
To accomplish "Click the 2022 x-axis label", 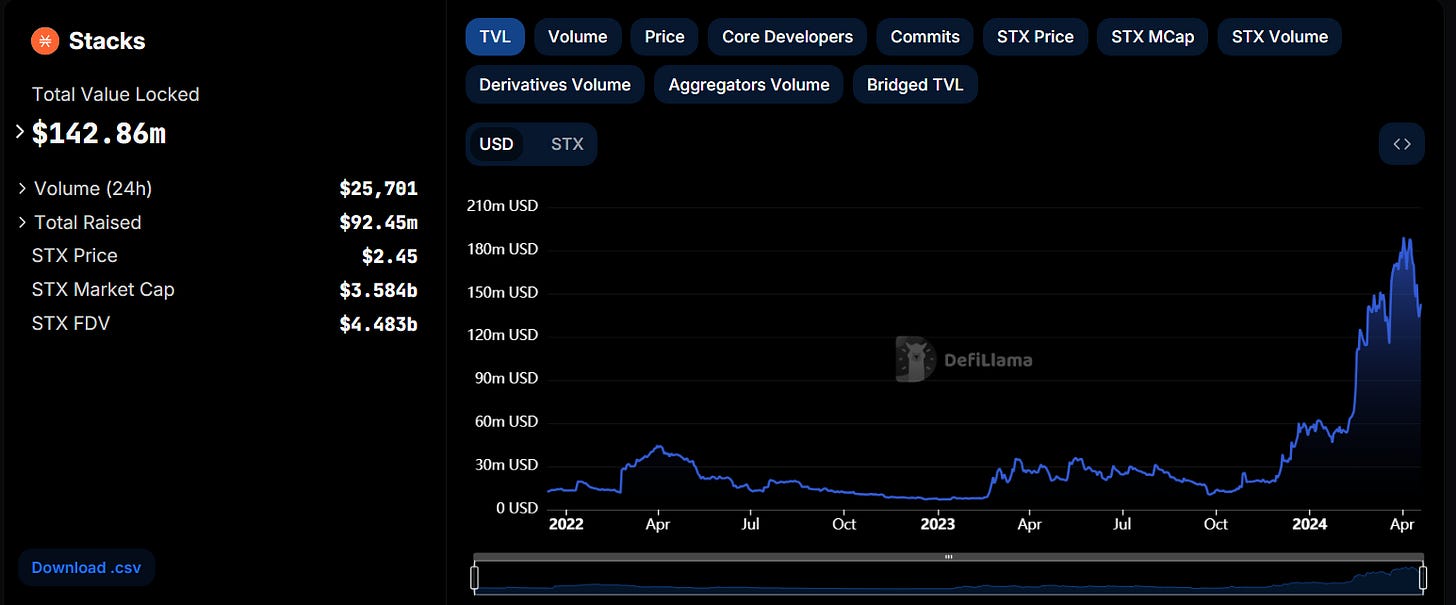I will pyautogui.click(x=566, y=523).
